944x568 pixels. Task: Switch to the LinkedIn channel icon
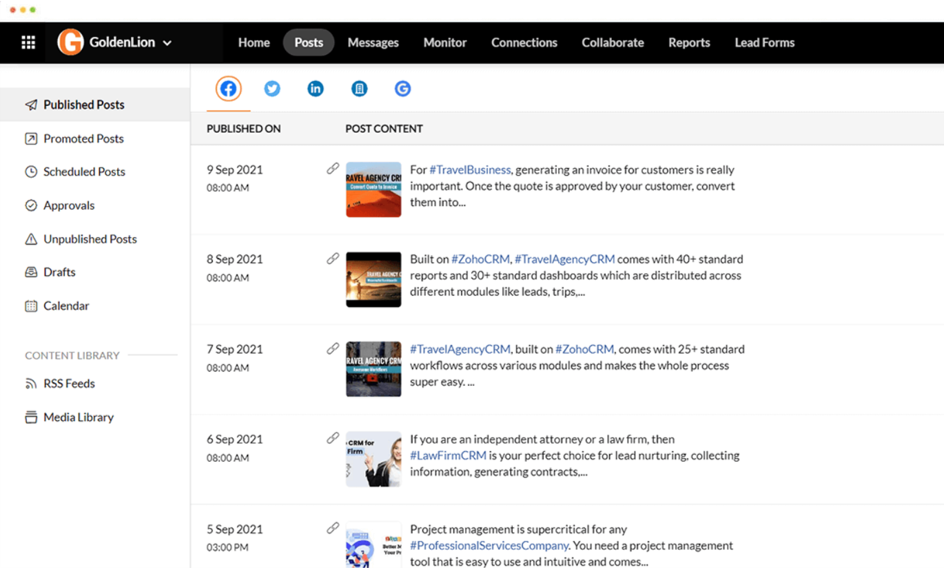[315, 89]
